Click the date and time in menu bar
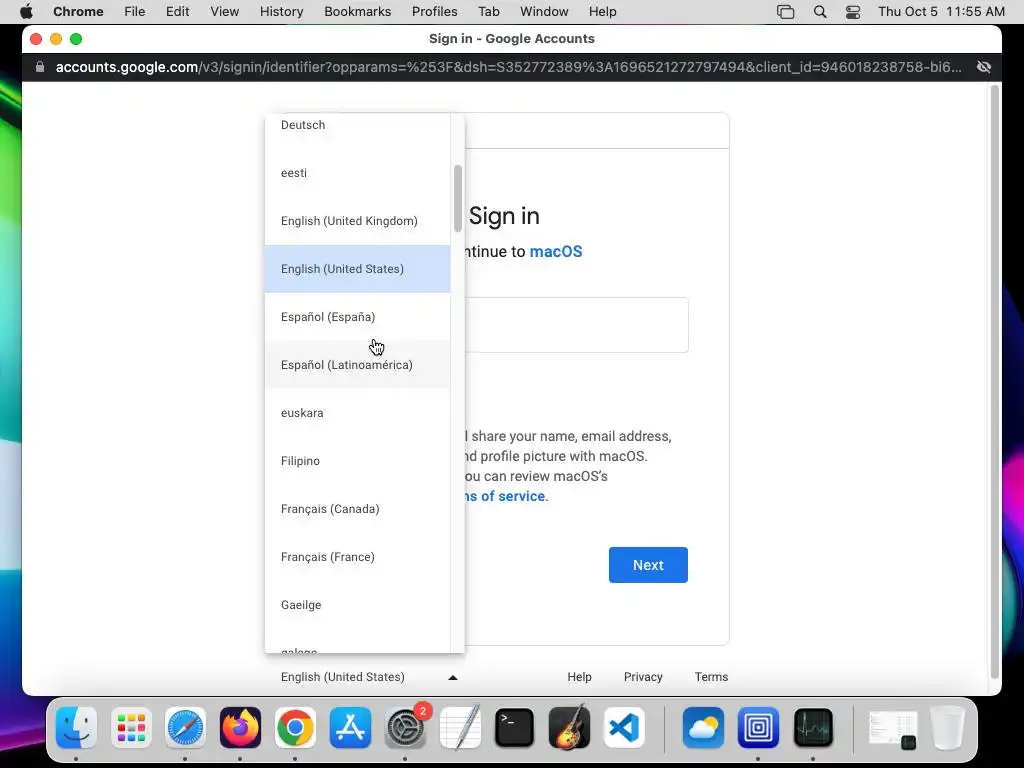This screenshot has width=1024, height=768. pos(941,12)
